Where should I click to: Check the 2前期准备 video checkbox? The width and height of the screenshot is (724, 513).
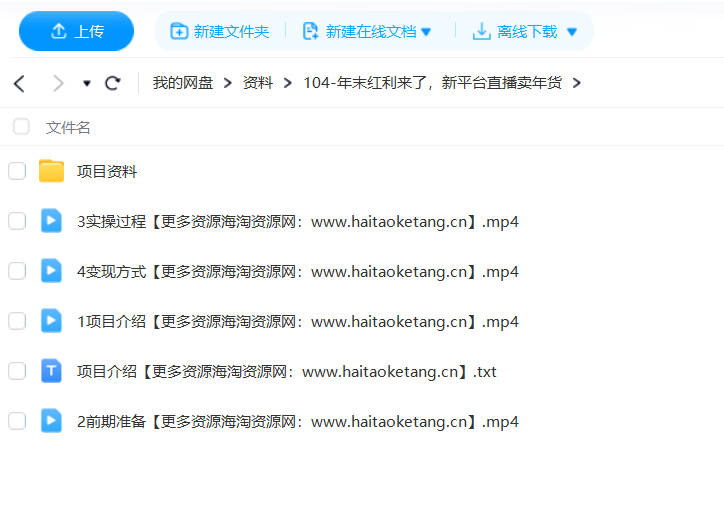coord(17,421)
